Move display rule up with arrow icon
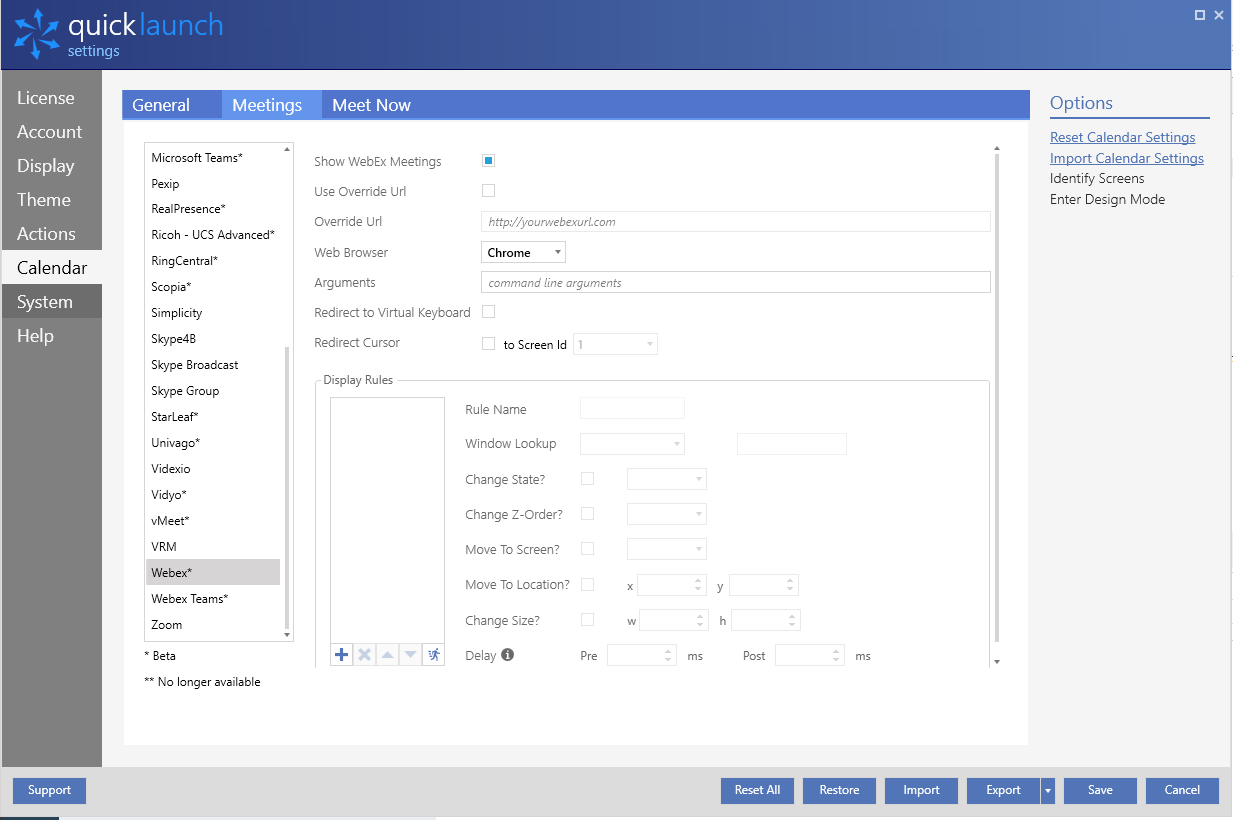The width and height of the screenshot is (1233, 820). [x=387, y=655]
